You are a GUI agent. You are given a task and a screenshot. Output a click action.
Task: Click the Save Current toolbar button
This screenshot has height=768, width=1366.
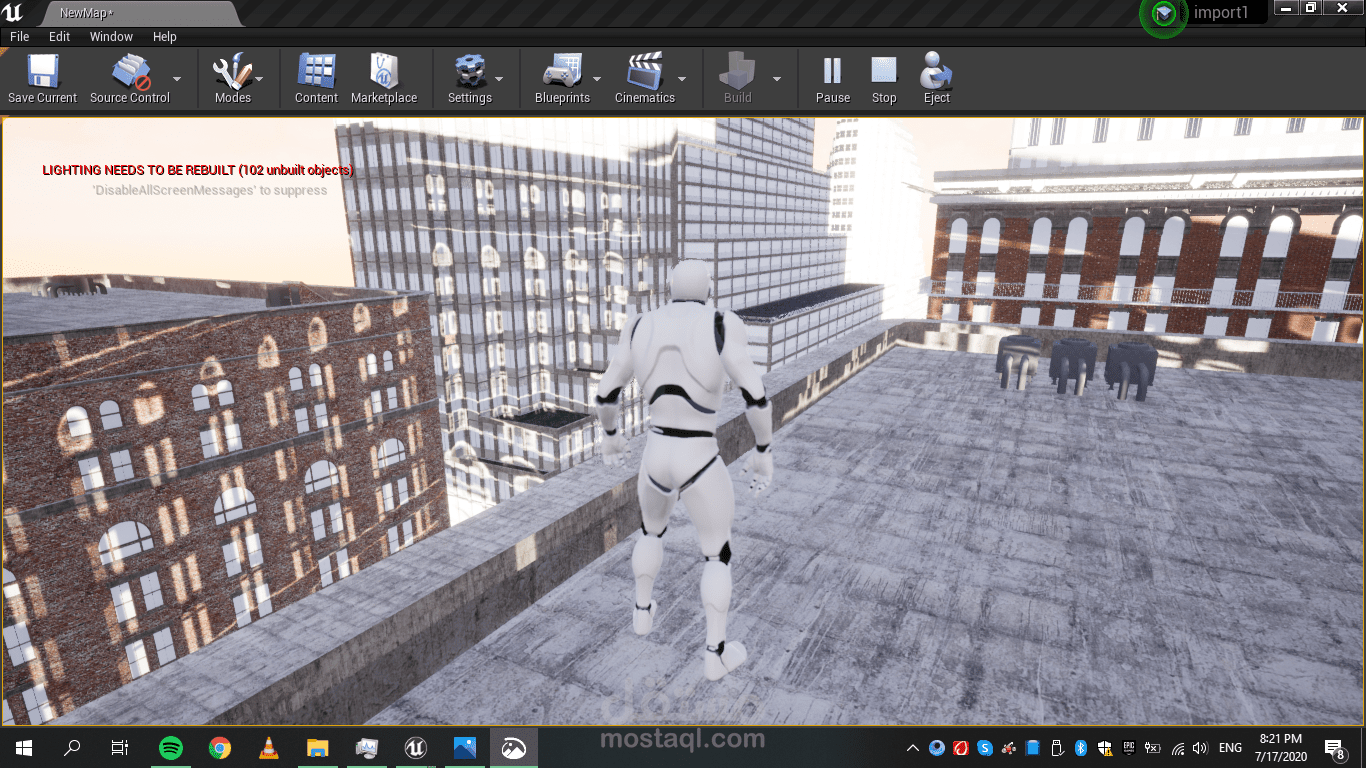click(42, 78)
